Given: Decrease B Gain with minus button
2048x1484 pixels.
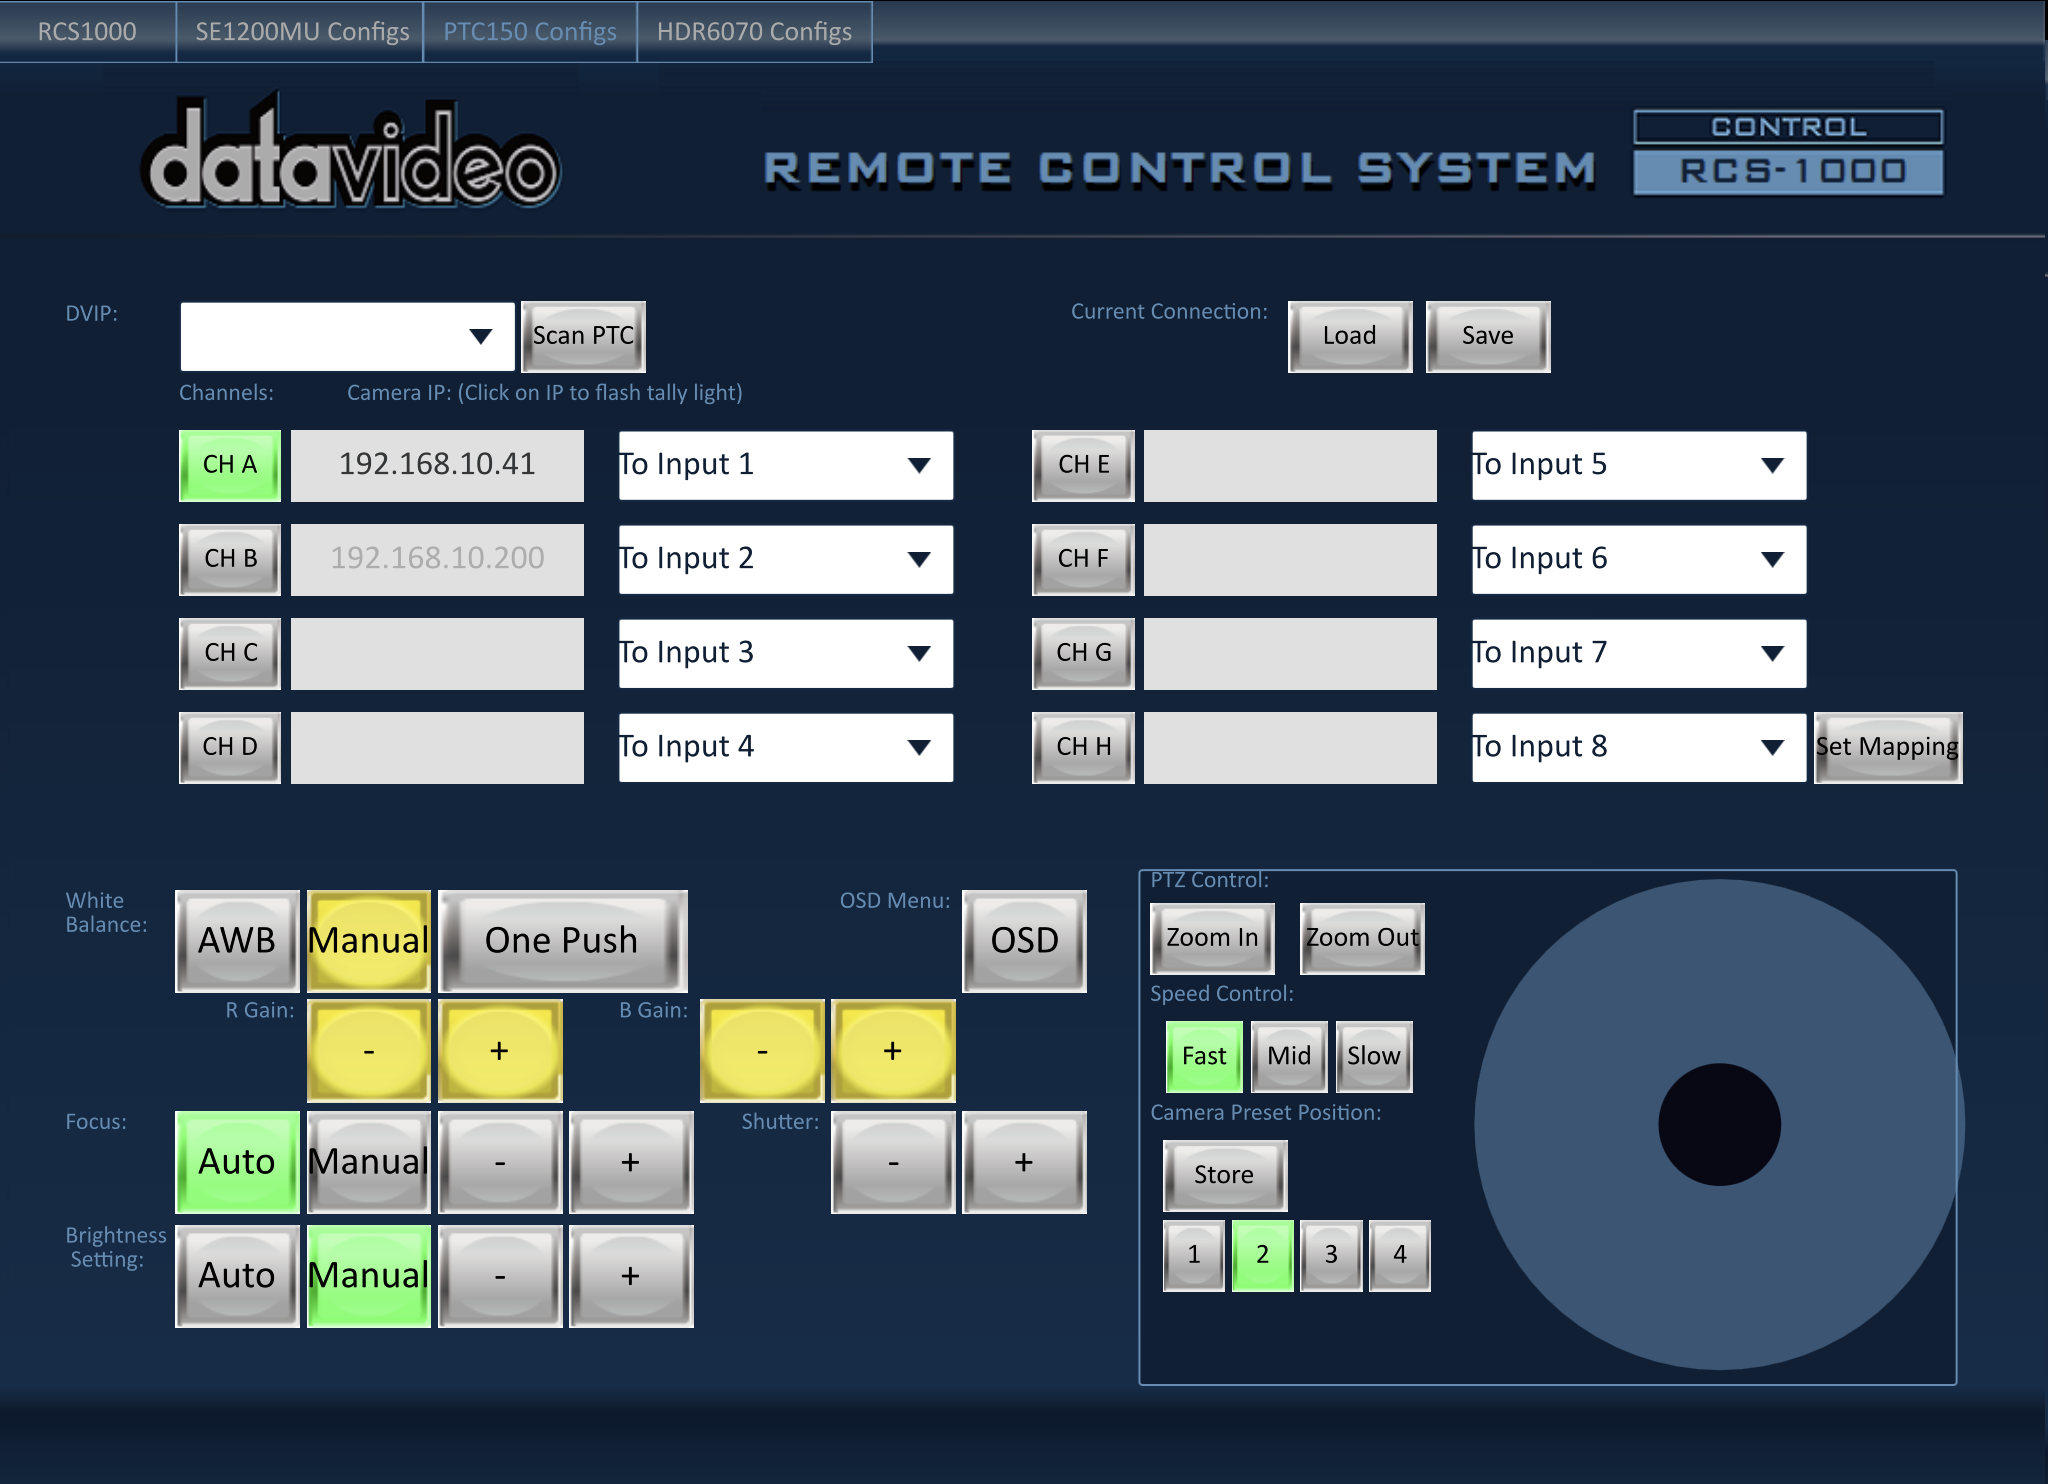Looking at the screenshot, I should (762, 1051).
